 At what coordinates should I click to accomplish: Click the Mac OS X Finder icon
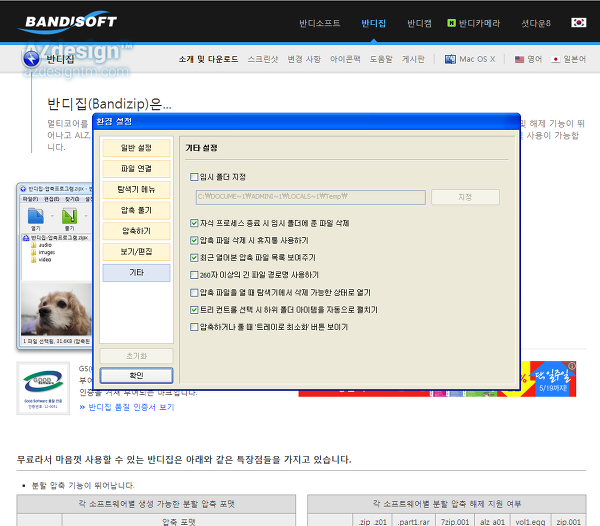pos(450,59)
